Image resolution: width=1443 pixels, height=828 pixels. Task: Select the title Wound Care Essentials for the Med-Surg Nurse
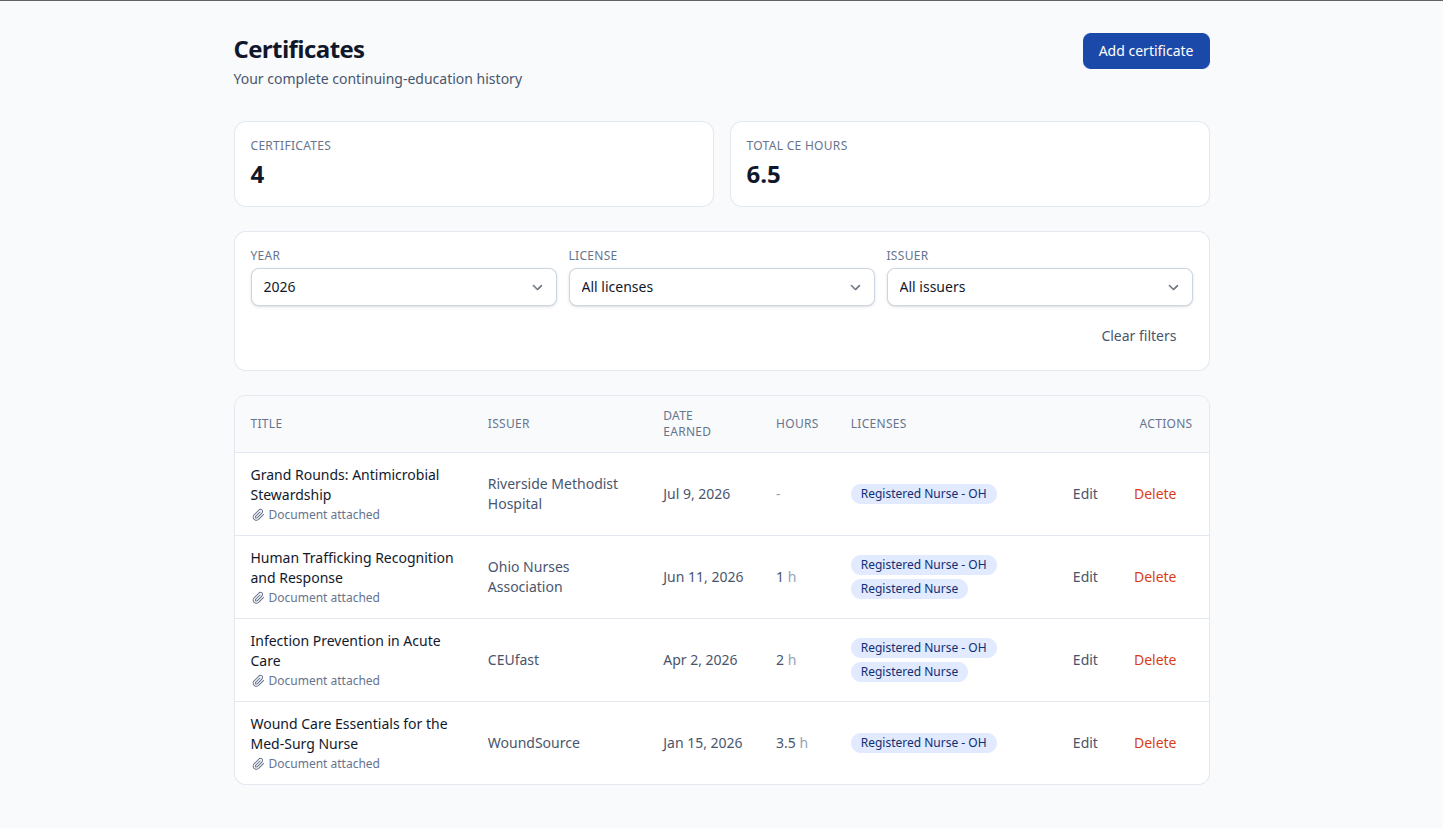(349, 734)
